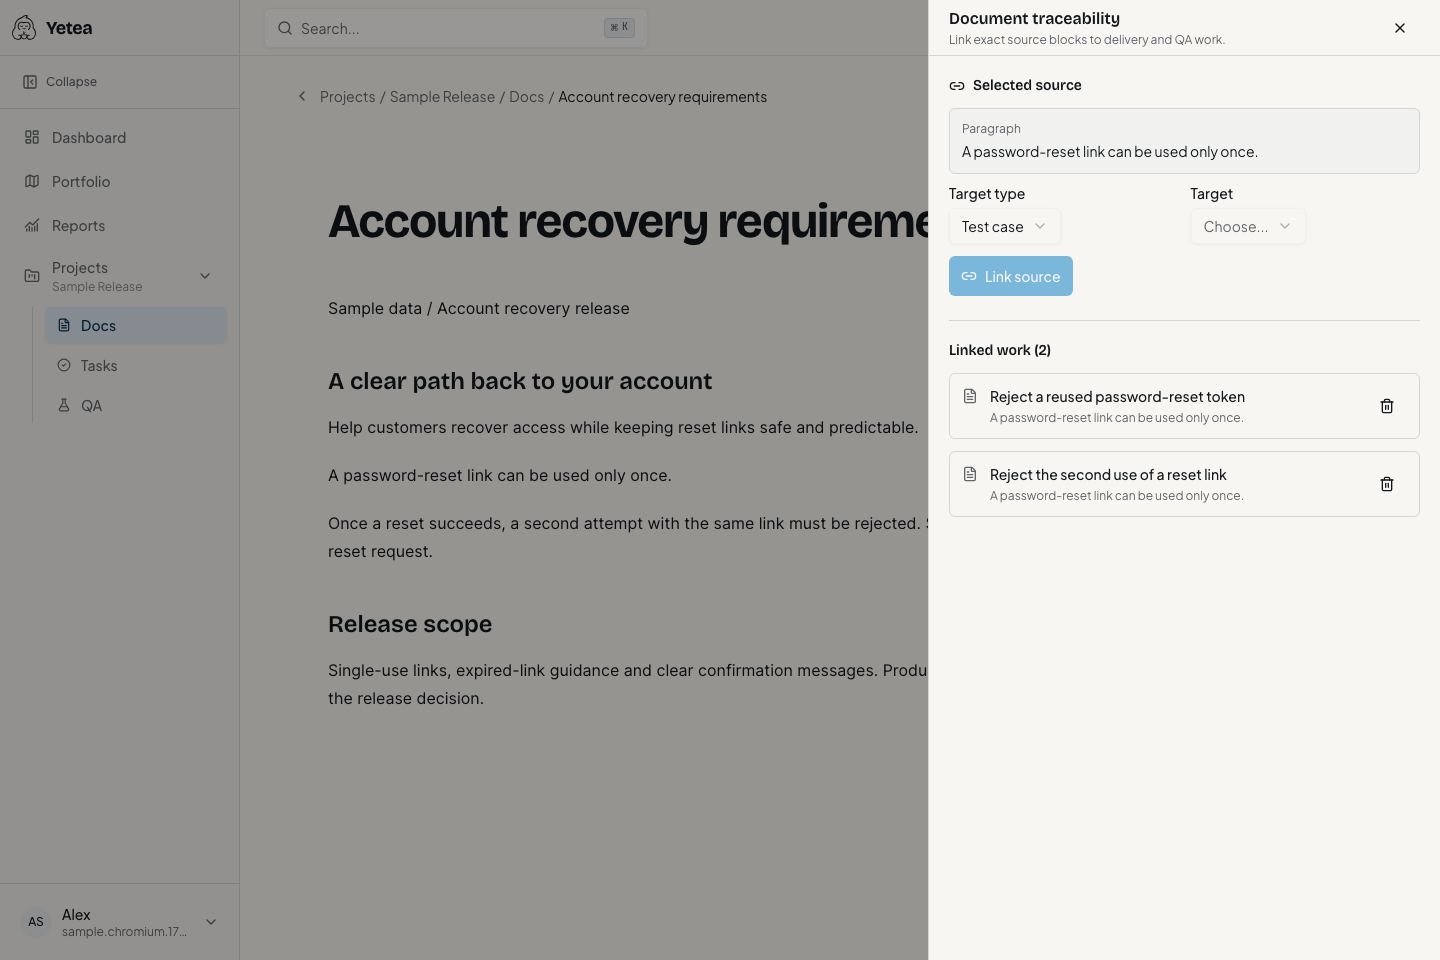Click the AS user avatar

(x=36, y=922)
